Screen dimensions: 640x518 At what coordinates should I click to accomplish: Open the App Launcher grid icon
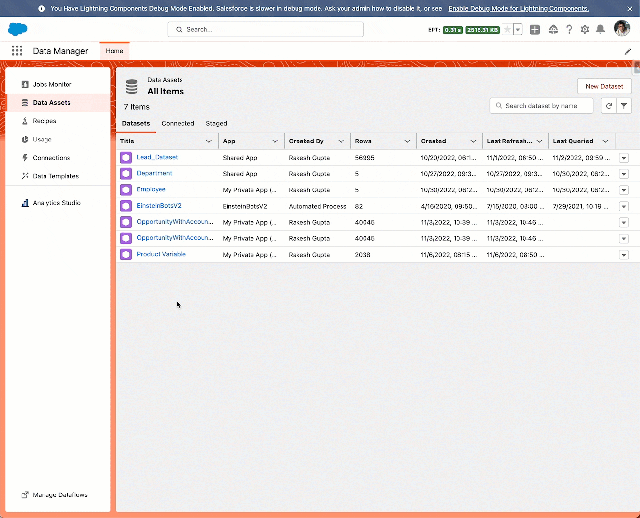[x=17, y=51]
